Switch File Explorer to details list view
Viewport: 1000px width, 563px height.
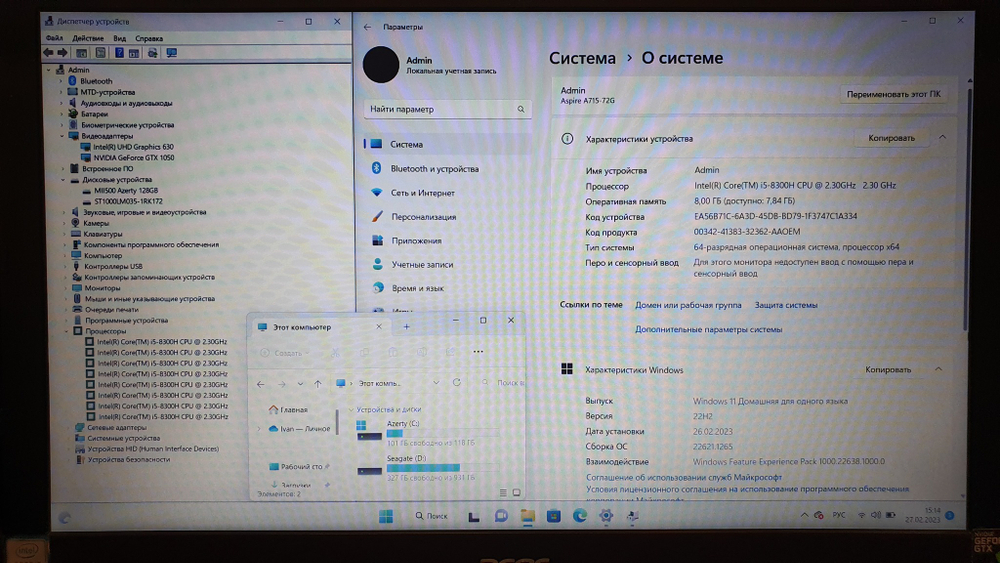pos(503,493)
